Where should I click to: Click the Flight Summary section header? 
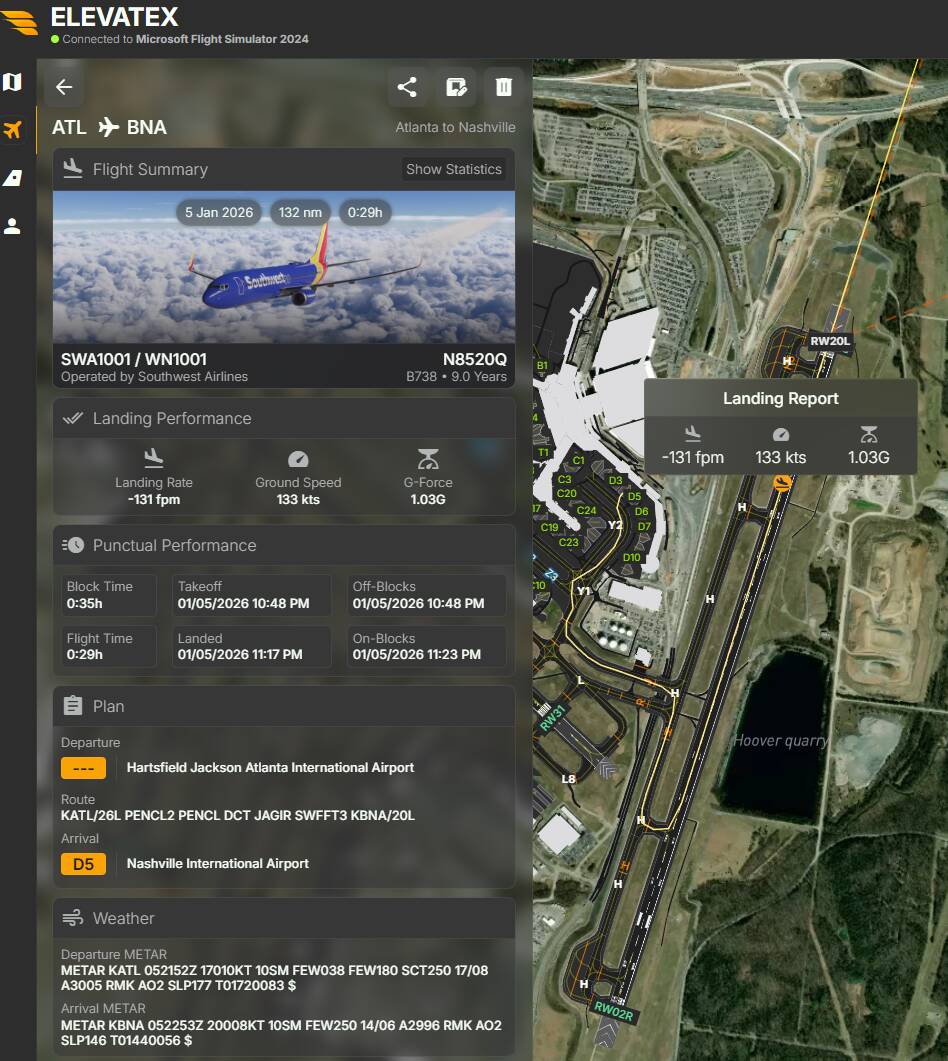click(150, 169)
